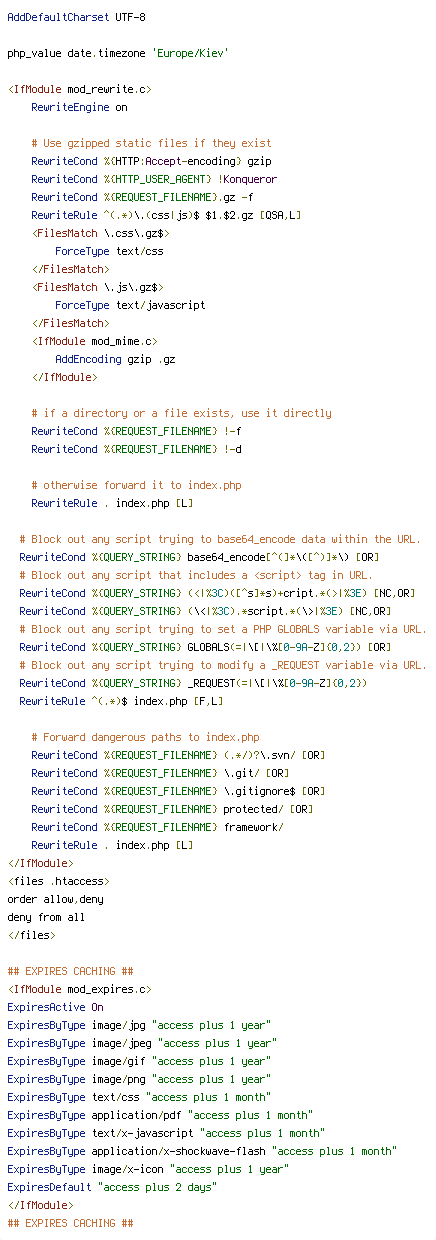This screenshot has height=1240, width=436.
Task: Click the RewriteCond line containing '\.git/ [OR]'
Action: click(x=160, y=773)
